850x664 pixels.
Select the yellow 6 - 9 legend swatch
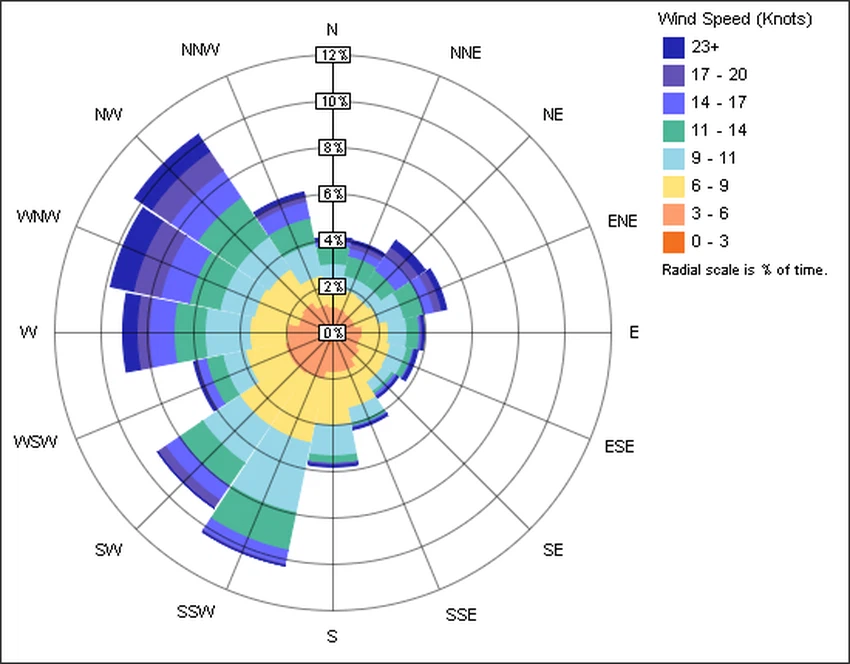coord(673,186)
